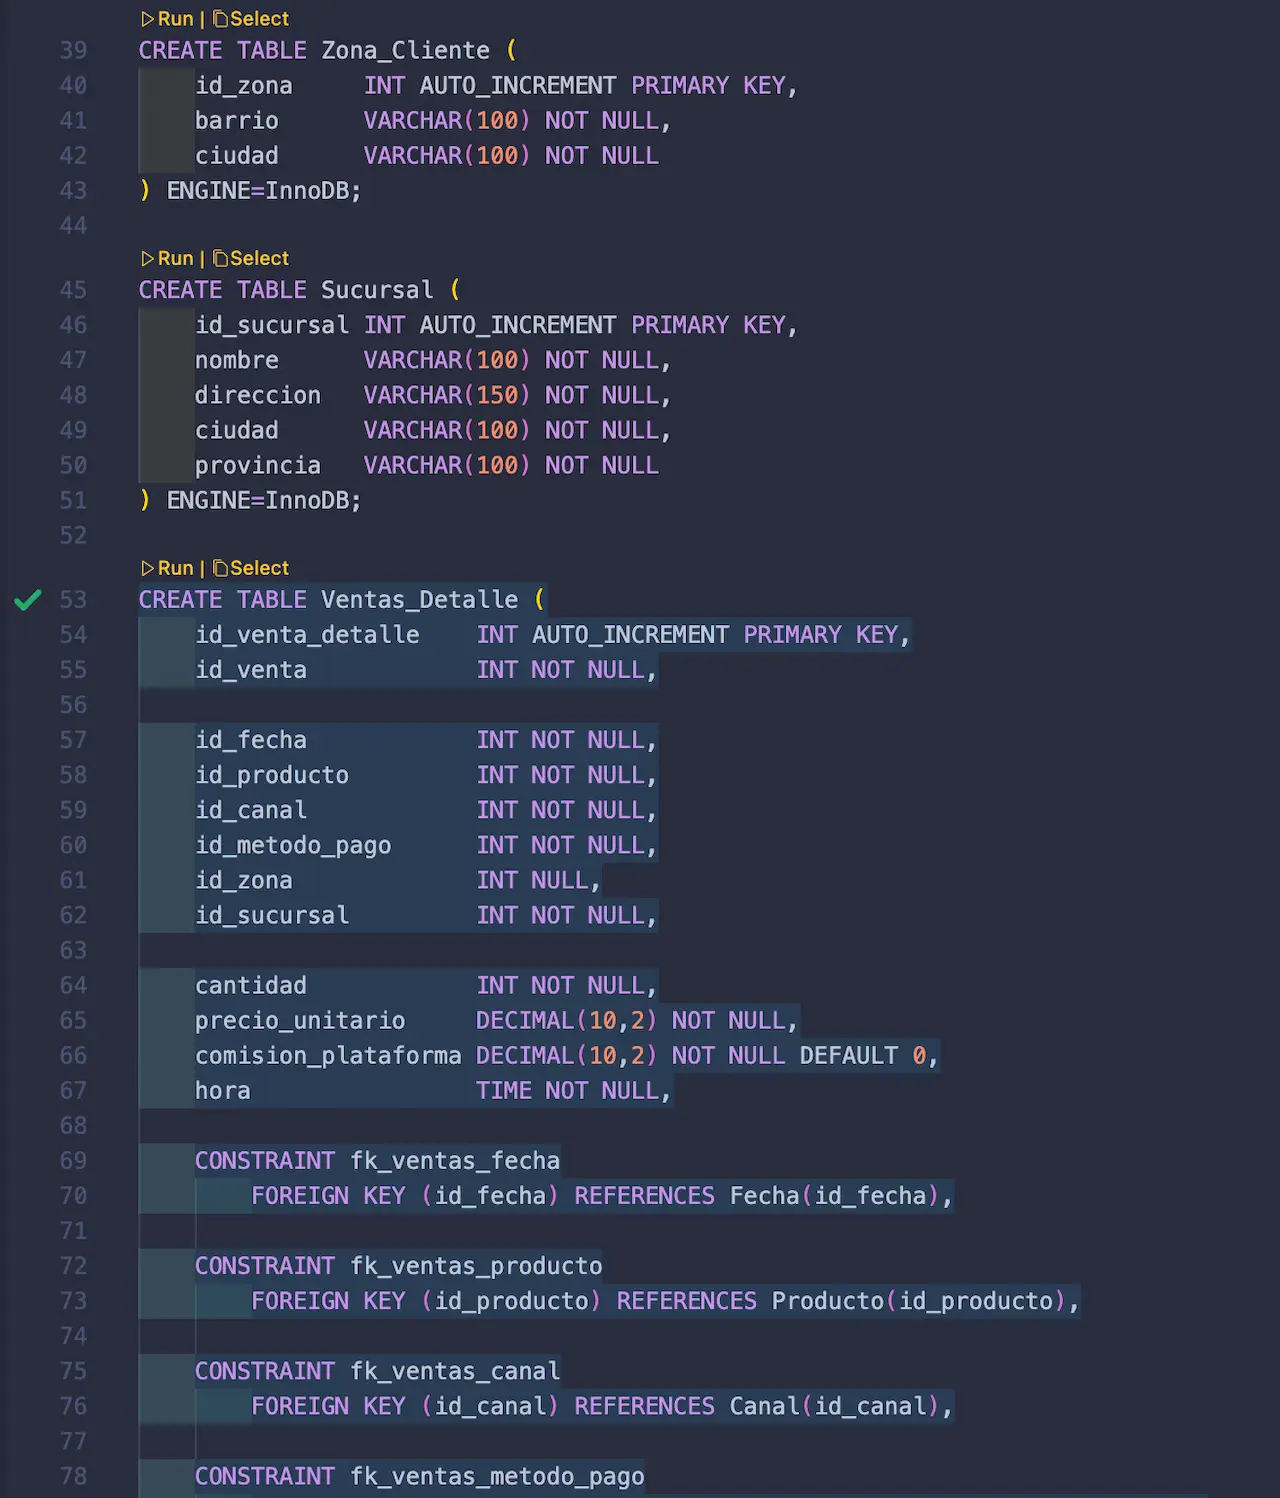1280x1498 pixels.
Task: Select the Zona_Cliente statement text
Action: [x=258, y=18]
